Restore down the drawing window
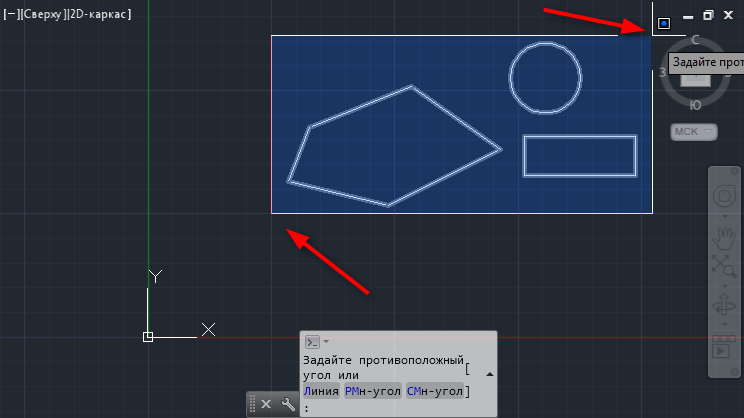This screenshot has width=744, height=418. (708, 16)
